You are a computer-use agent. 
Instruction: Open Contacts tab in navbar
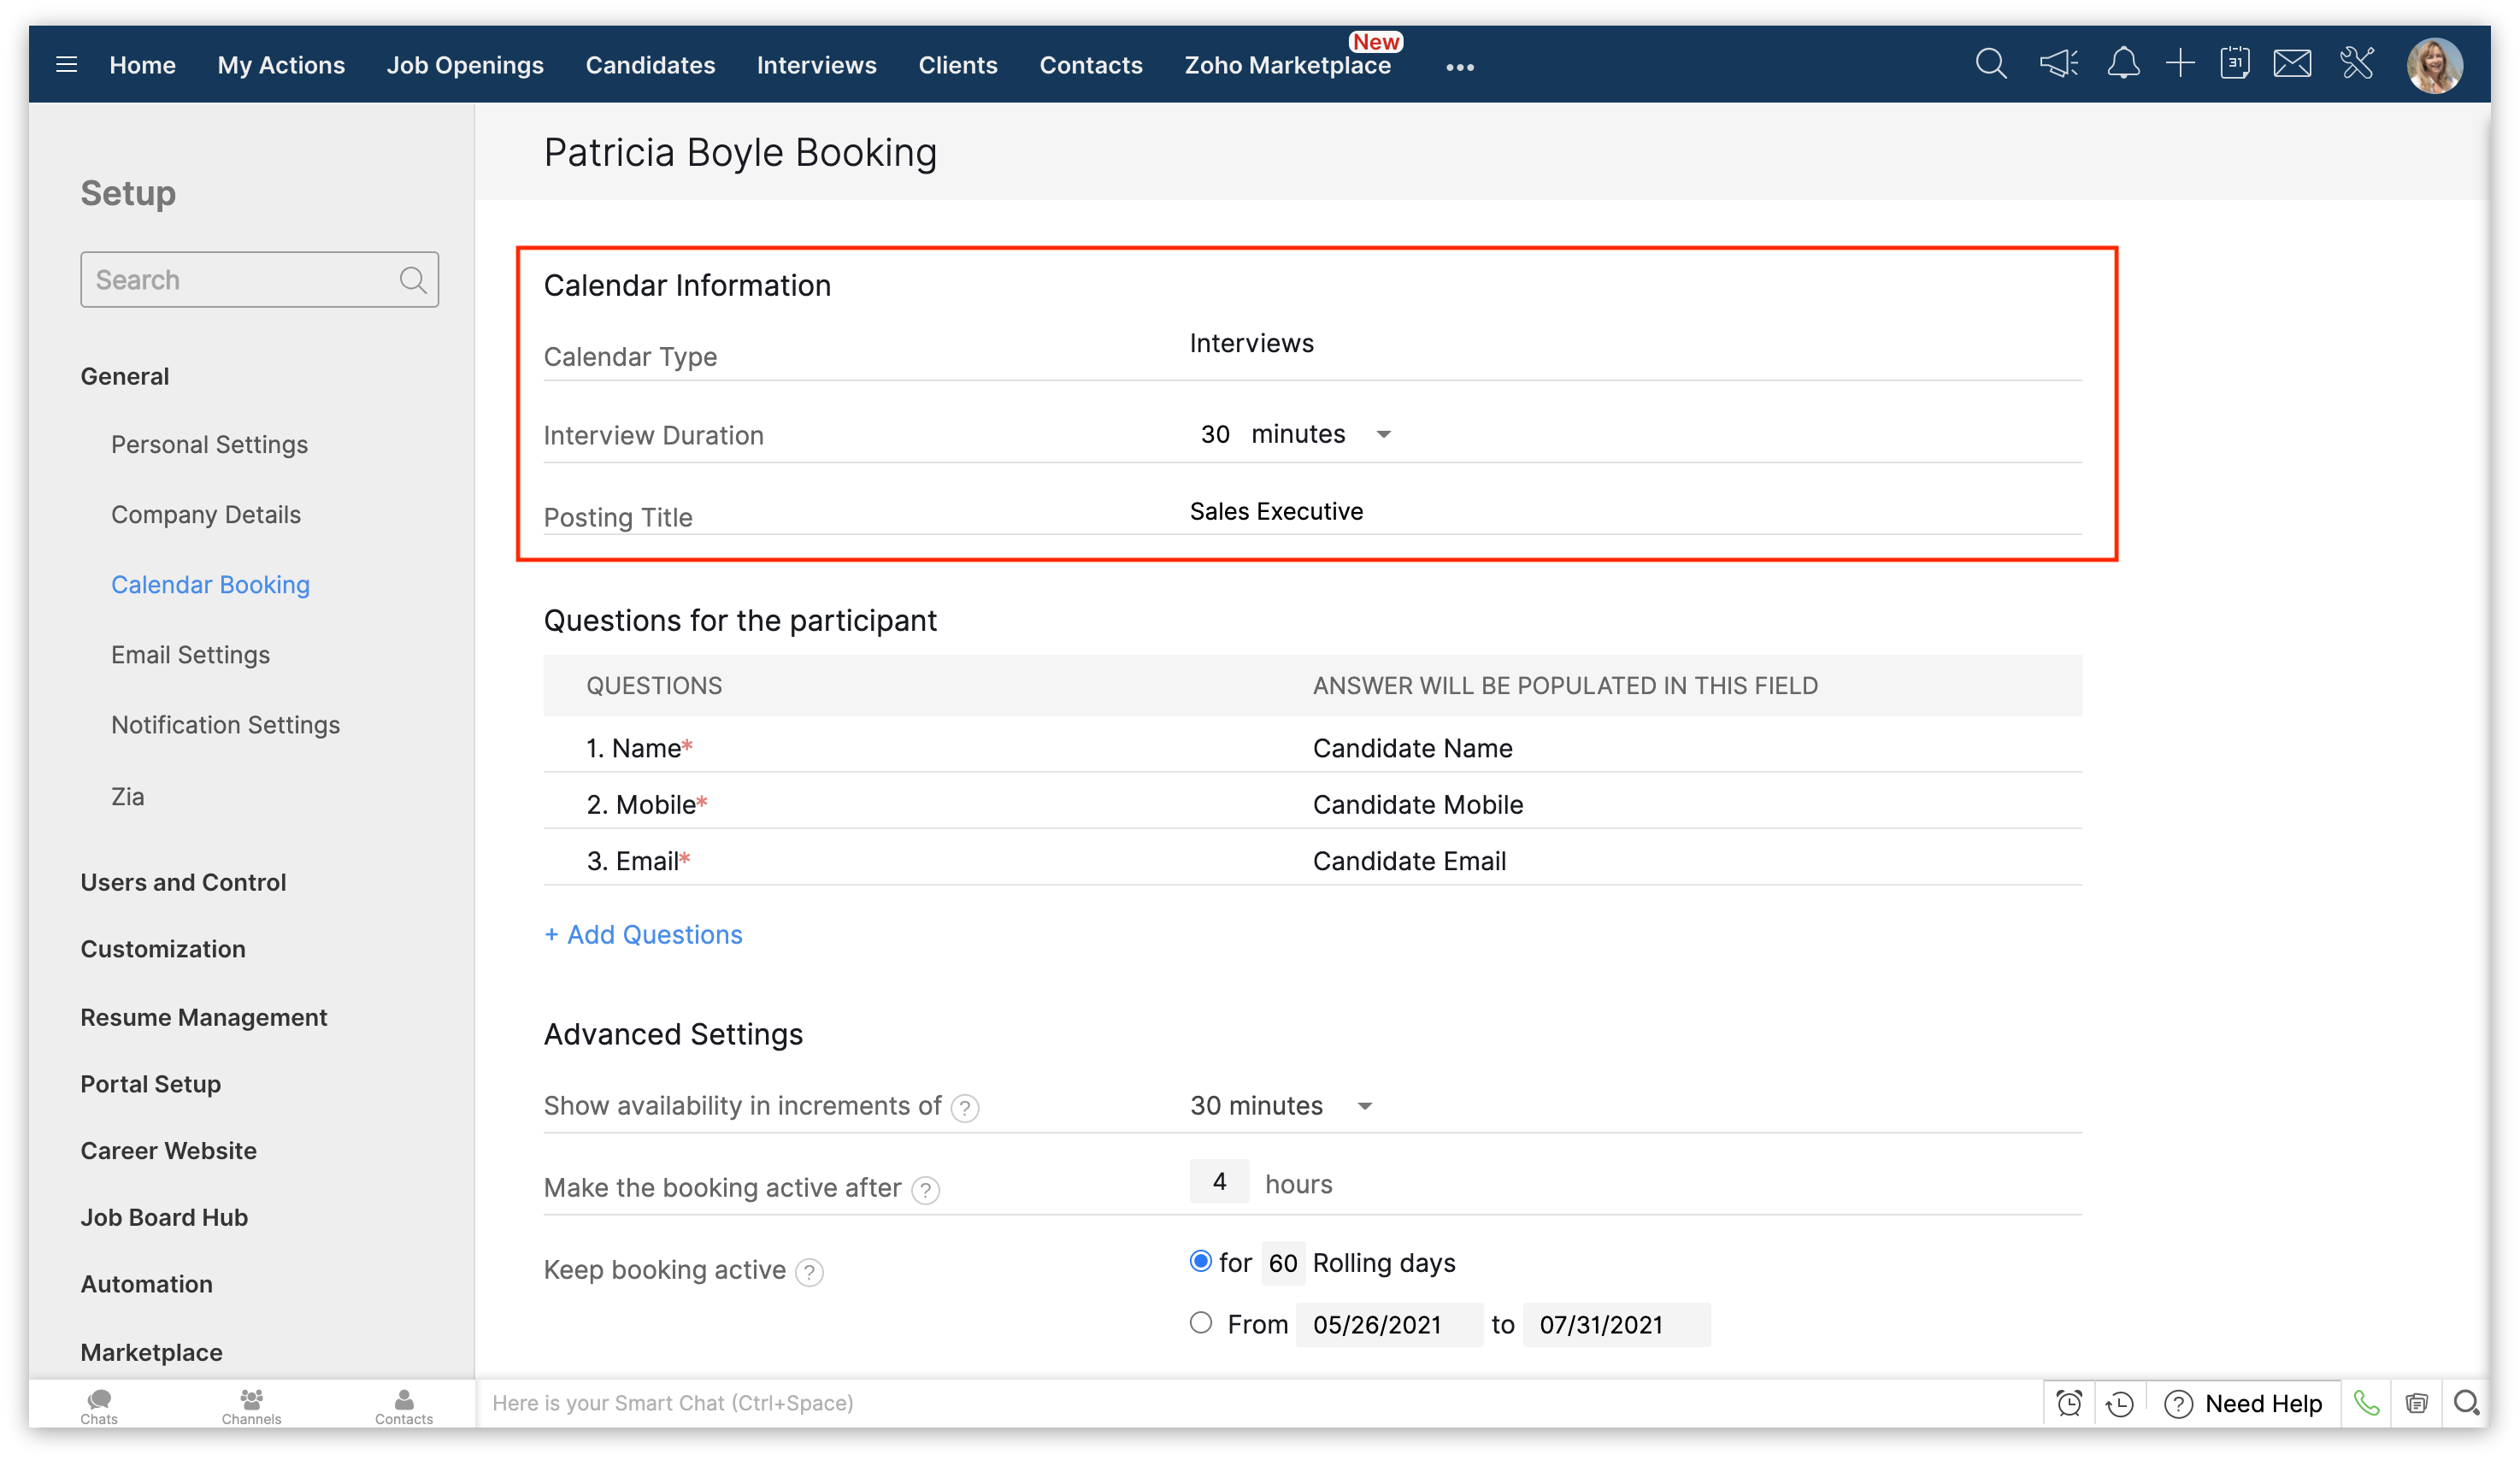click(1090, 65)
